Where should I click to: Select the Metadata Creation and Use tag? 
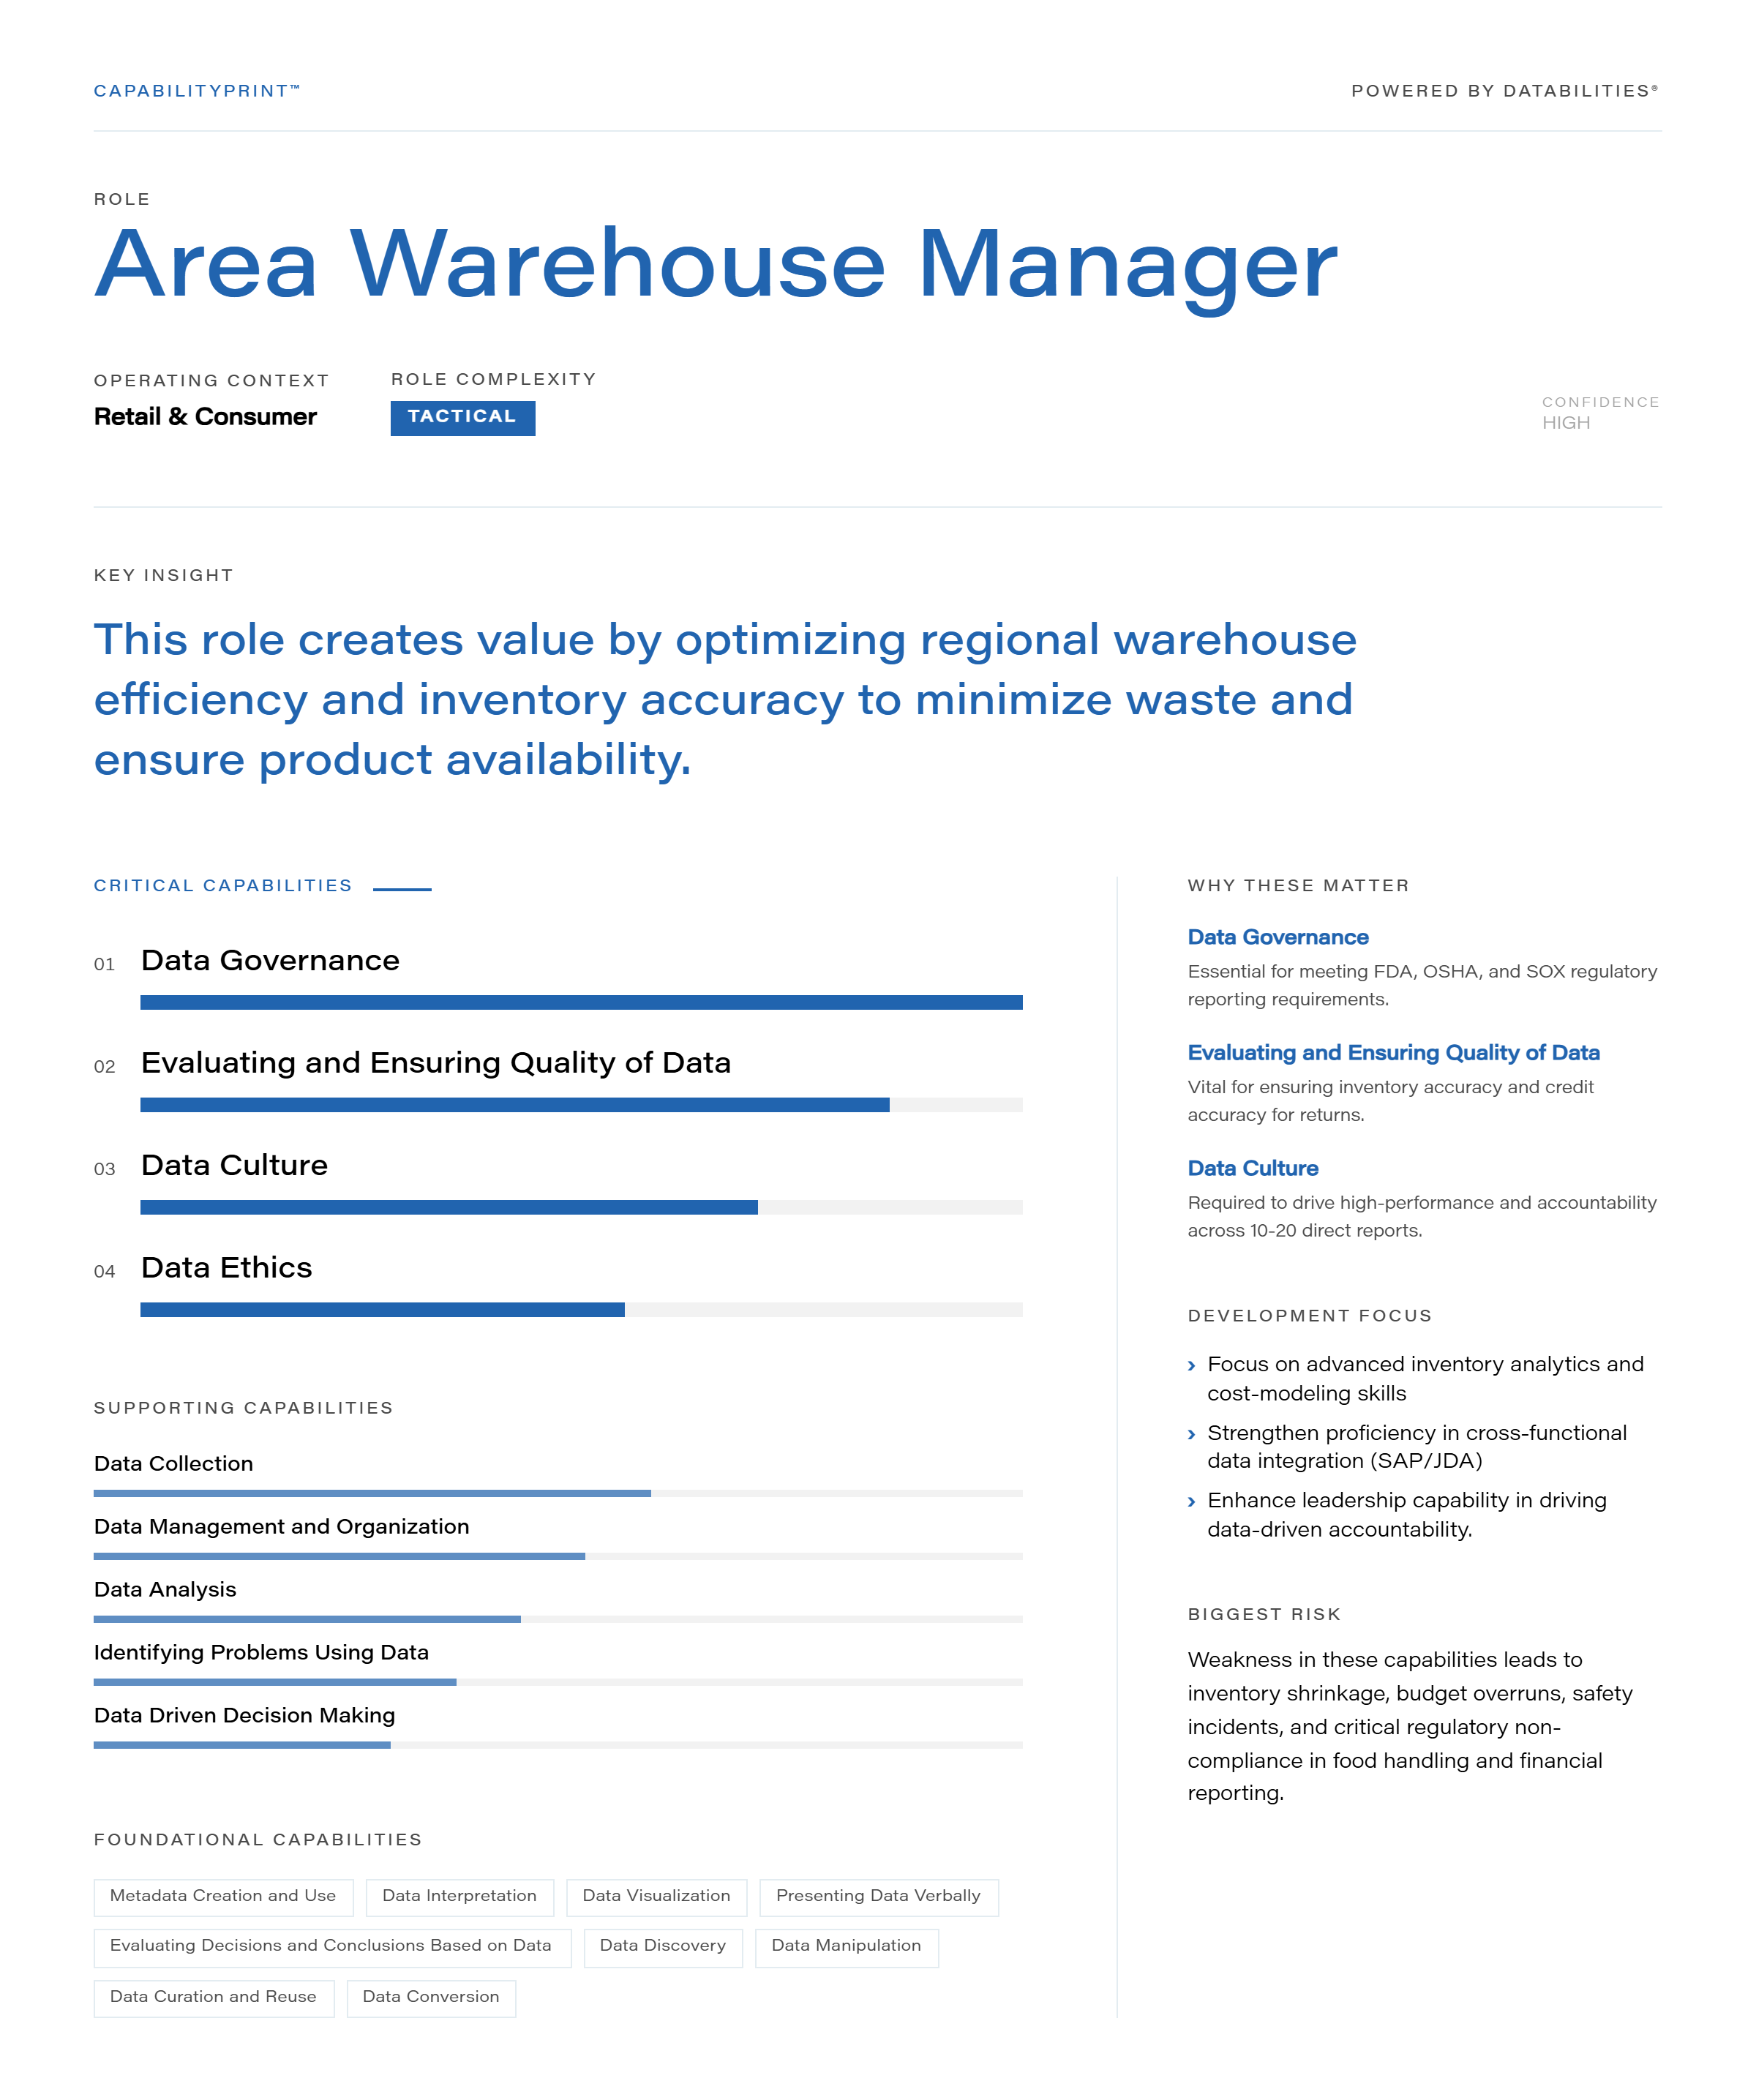pyautogui.click(x=223, y=1897)
